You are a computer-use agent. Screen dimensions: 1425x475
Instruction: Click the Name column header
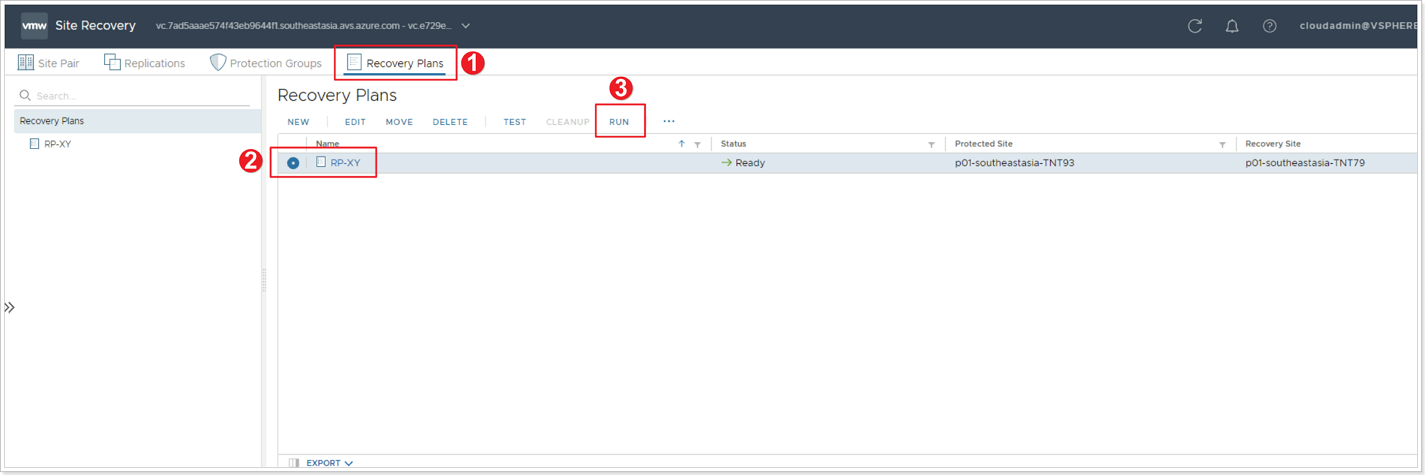click(327, 144)
